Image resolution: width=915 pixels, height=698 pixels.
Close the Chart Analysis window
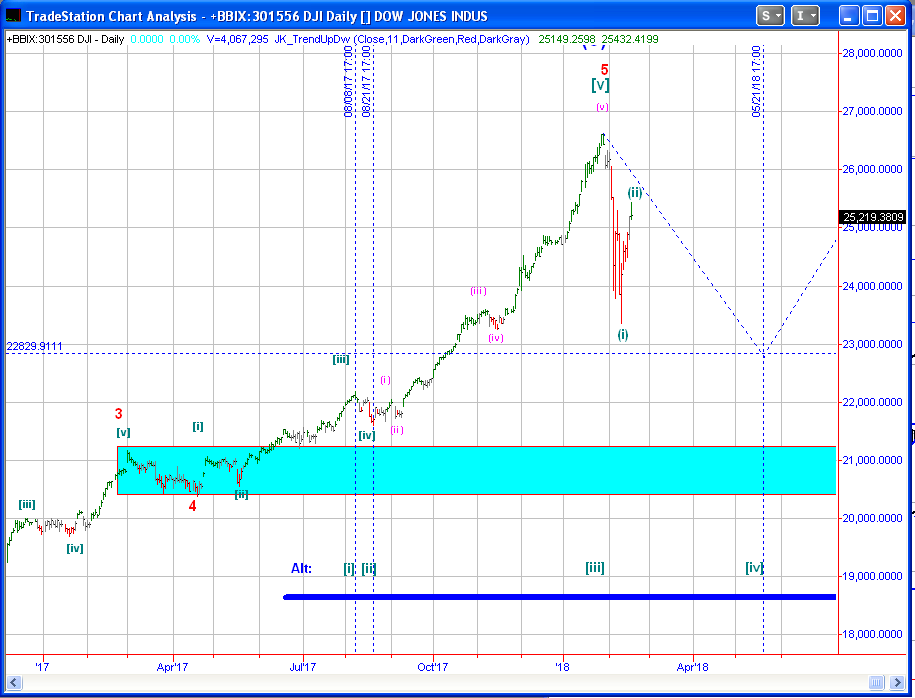[x=895, y=16]
